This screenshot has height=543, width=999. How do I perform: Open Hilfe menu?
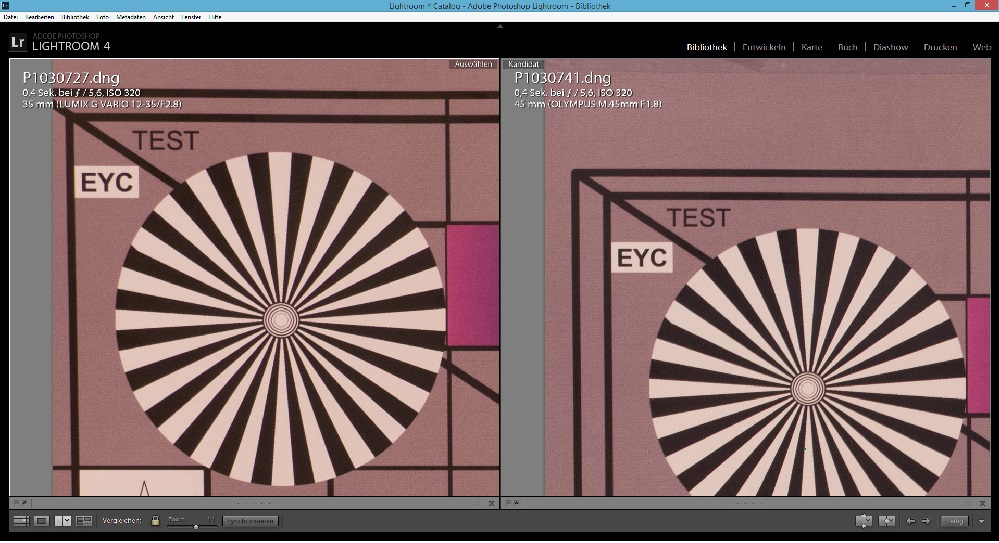point(215,17)
